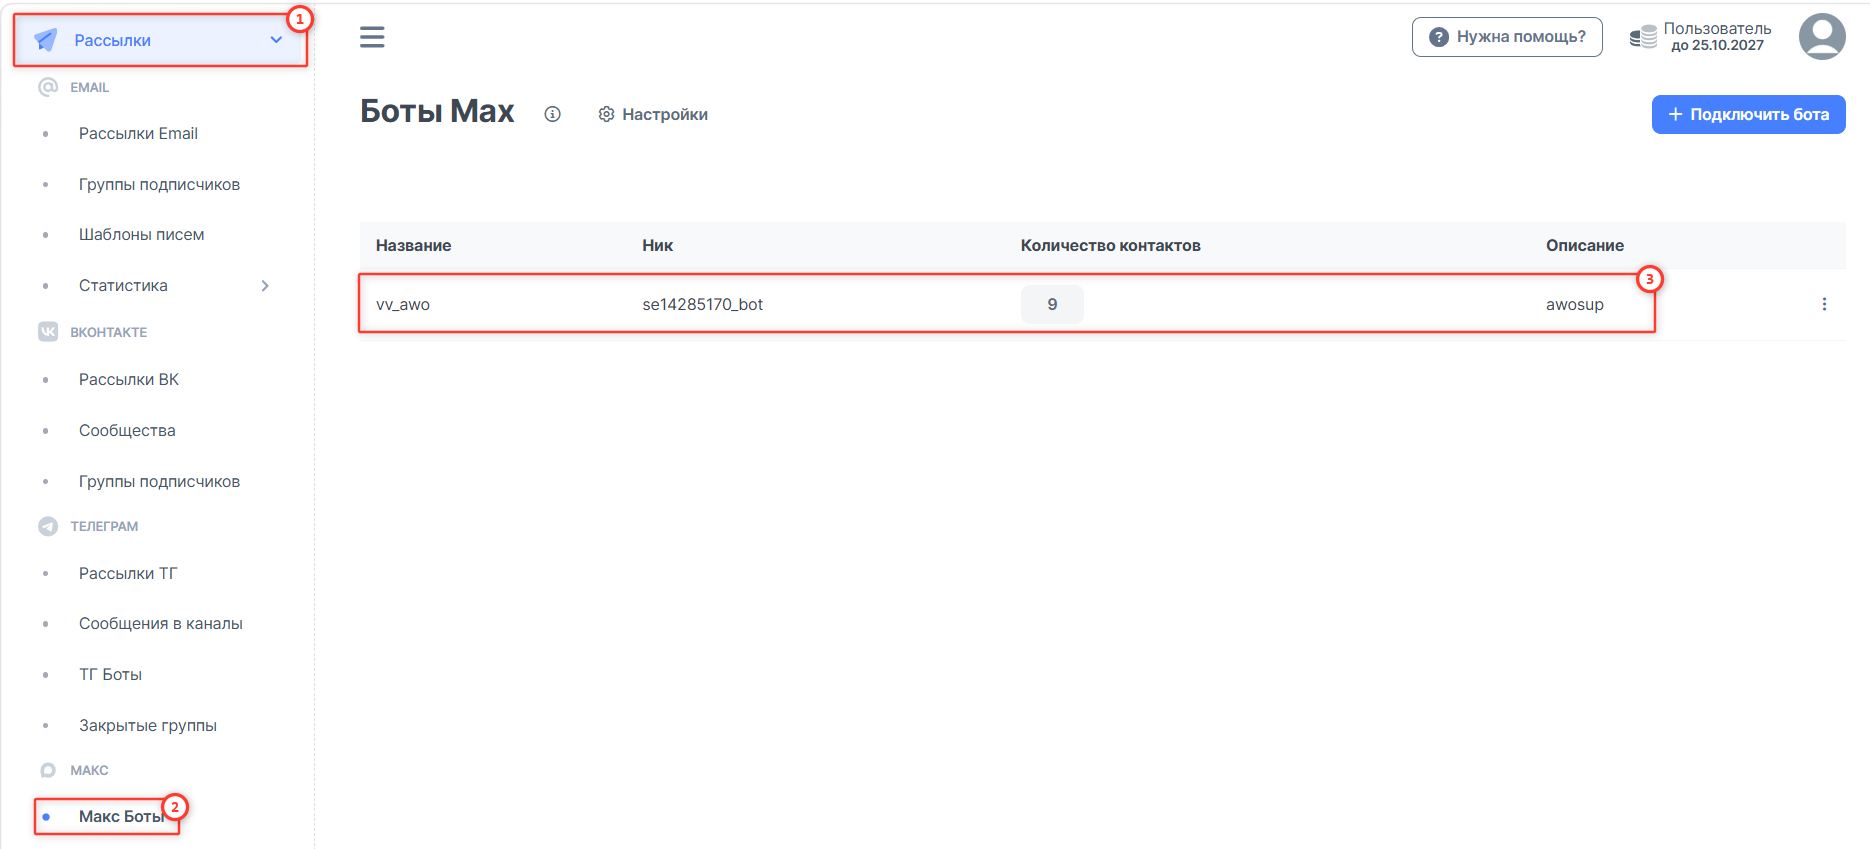Image resolution: width=1870 pixels, height=849 pixels.
Task: Open info icon next to Боты Max
Action: (552, 114)
